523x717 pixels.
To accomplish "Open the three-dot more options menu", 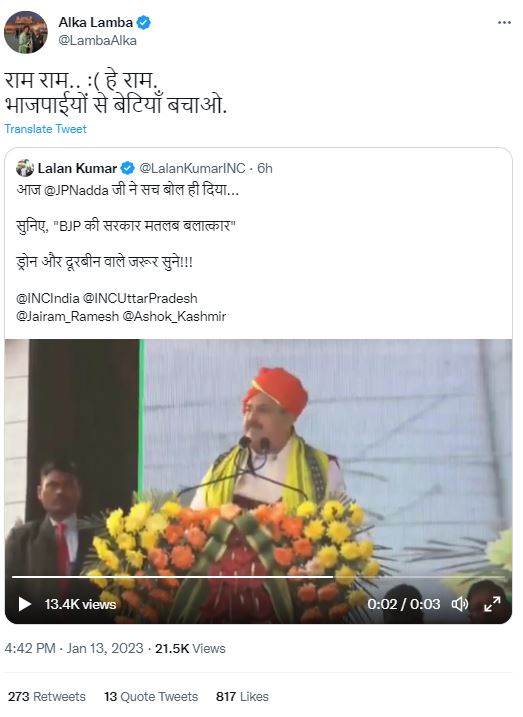I will coord(504,22).
